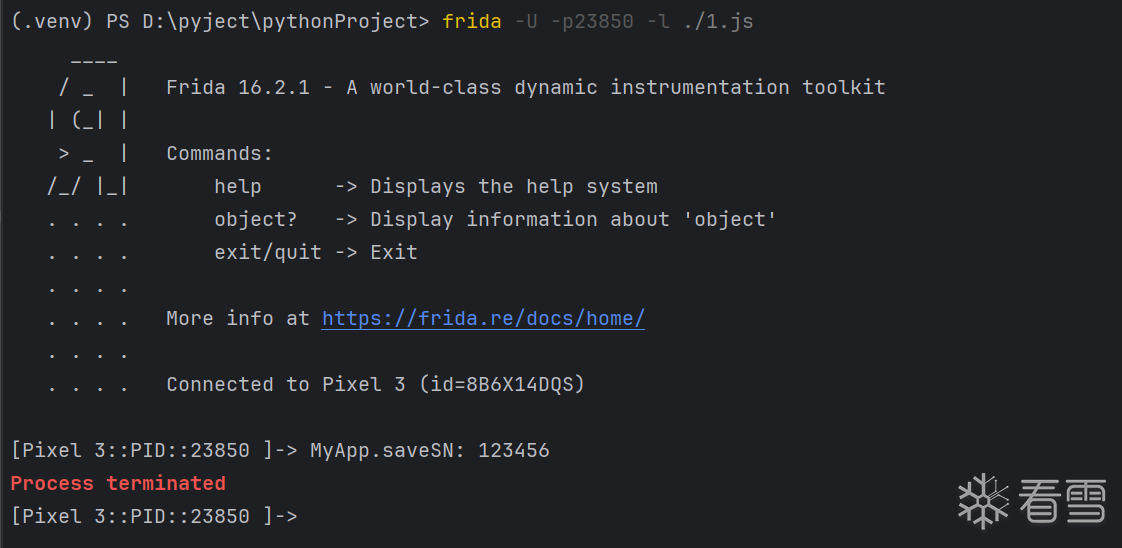
Task: Click the Commands: heading
Action: click(219, 154)
